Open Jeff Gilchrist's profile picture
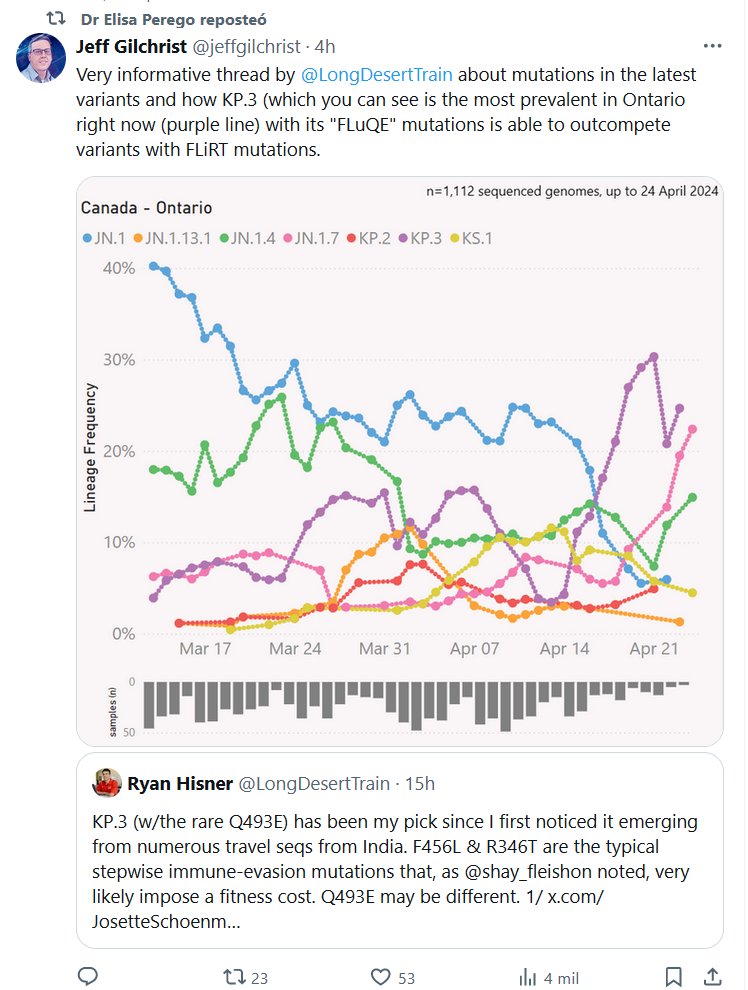Image resolution: width=748 pixels, height=990 pixels. point(41,58)
